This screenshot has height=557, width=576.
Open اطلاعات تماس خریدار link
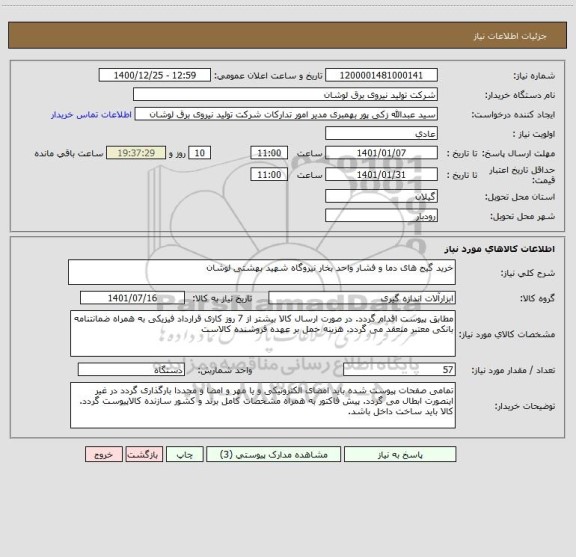(91, 115)
